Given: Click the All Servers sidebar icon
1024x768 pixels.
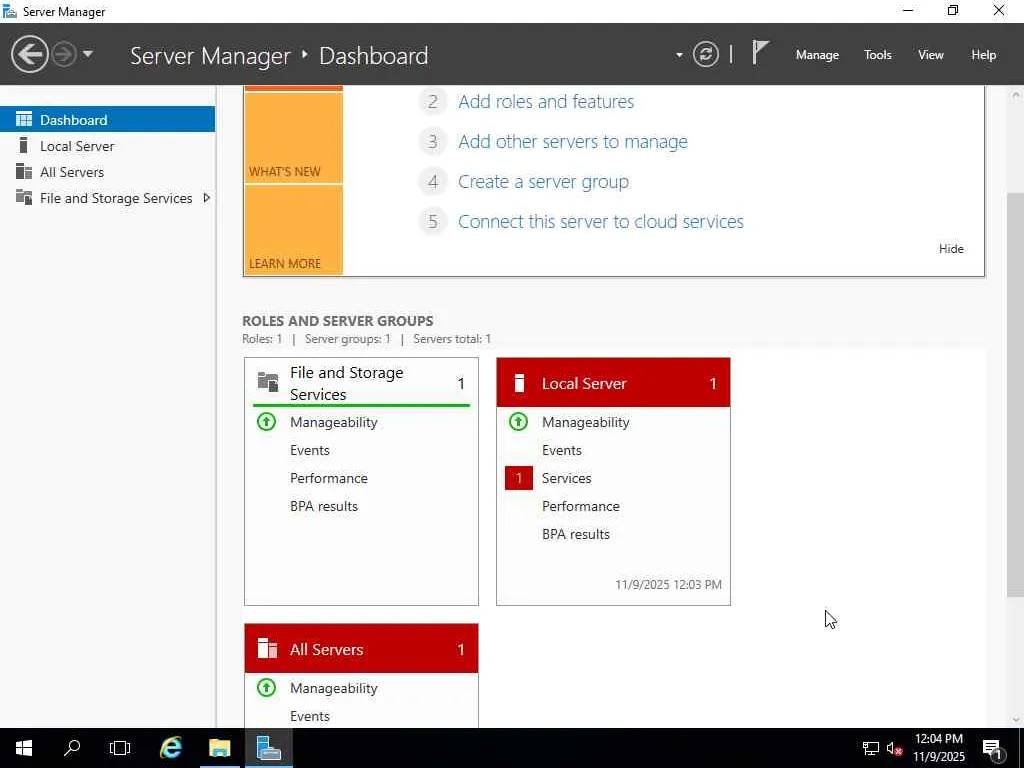Looking at the screenshot, I should coord(24,171).
